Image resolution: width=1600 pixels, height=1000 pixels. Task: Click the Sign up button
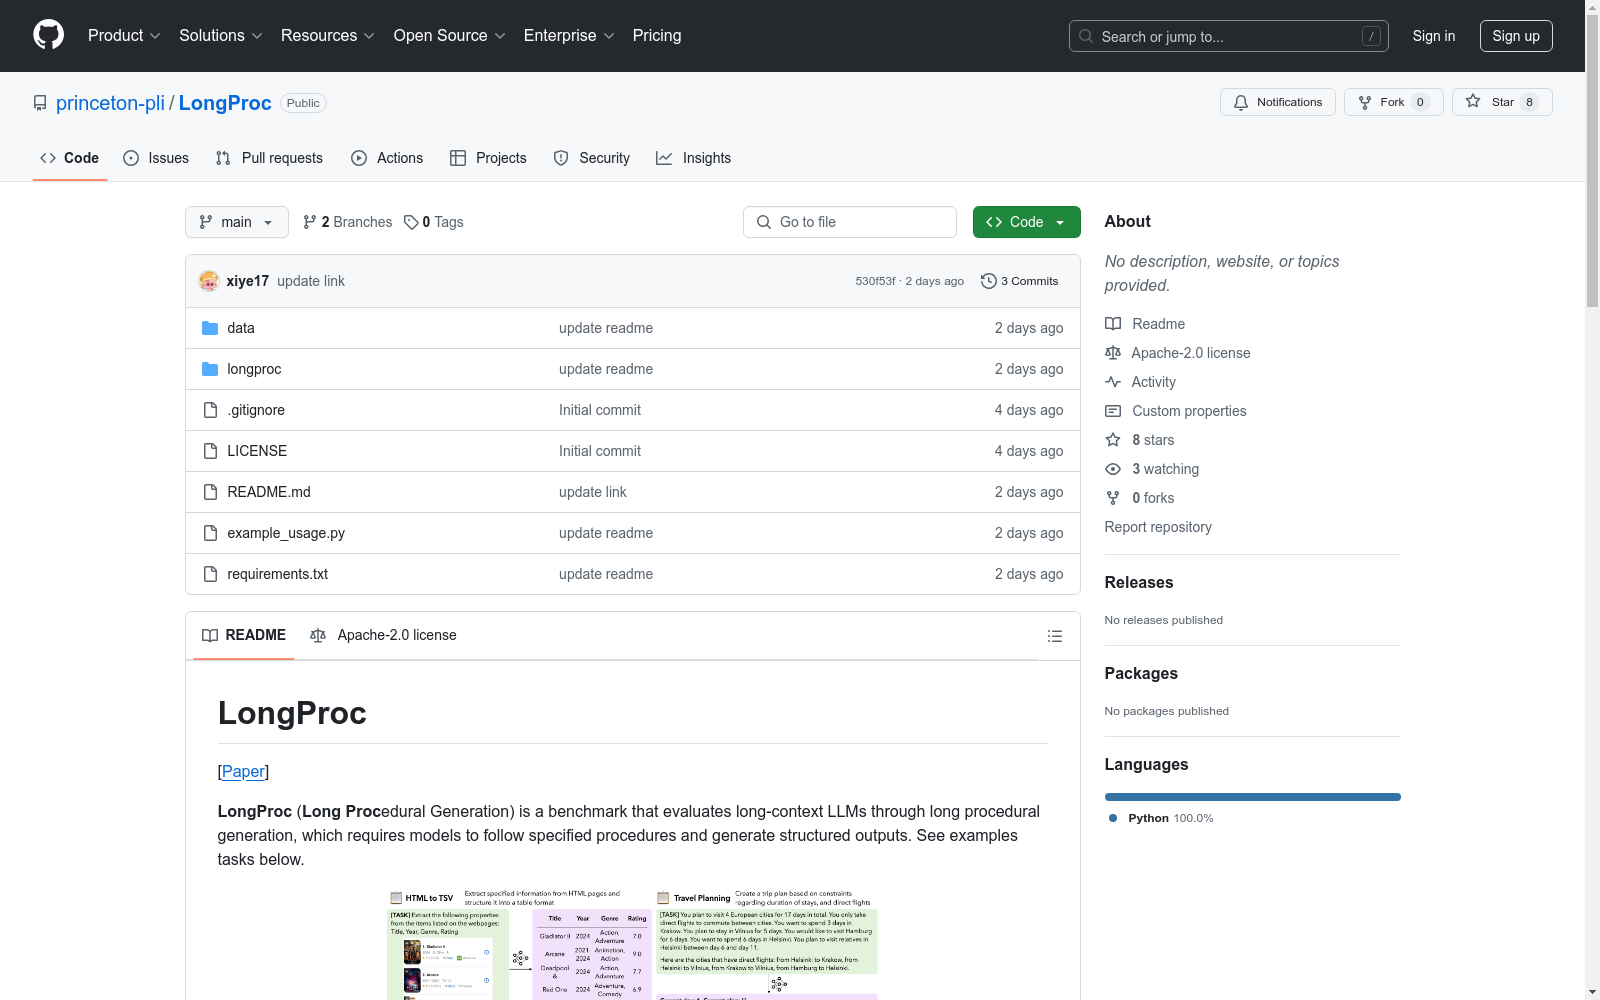pos(1516,36)
